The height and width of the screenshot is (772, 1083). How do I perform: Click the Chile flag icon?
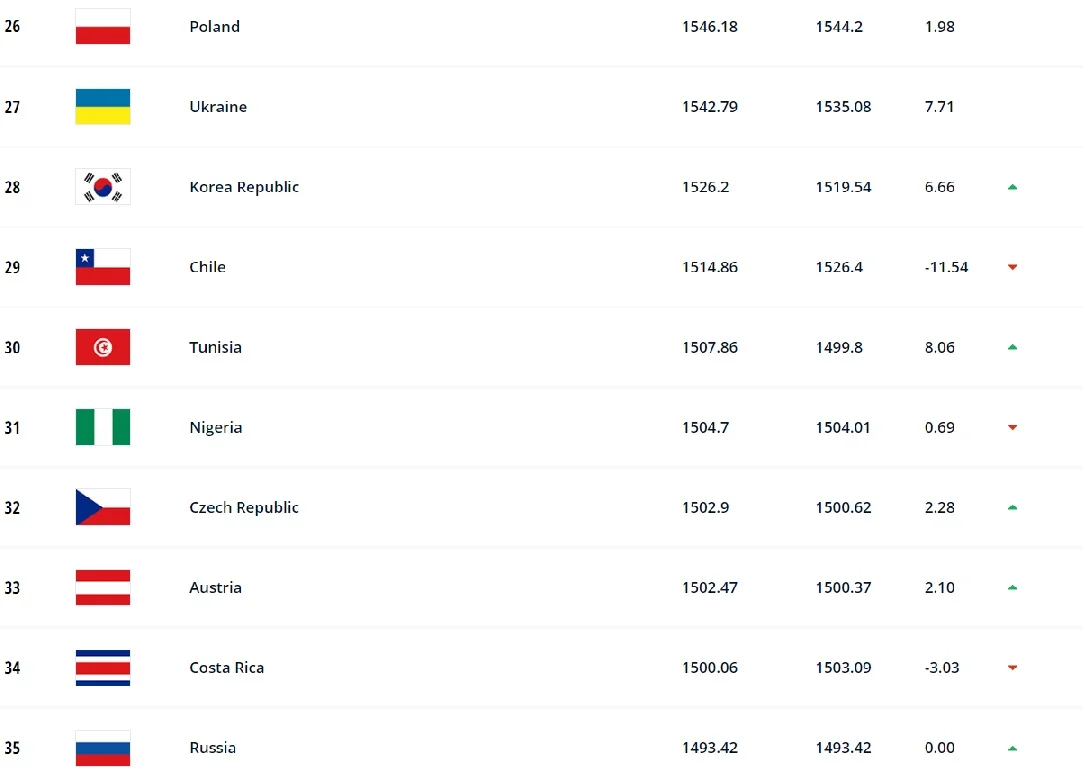[102, 267]
